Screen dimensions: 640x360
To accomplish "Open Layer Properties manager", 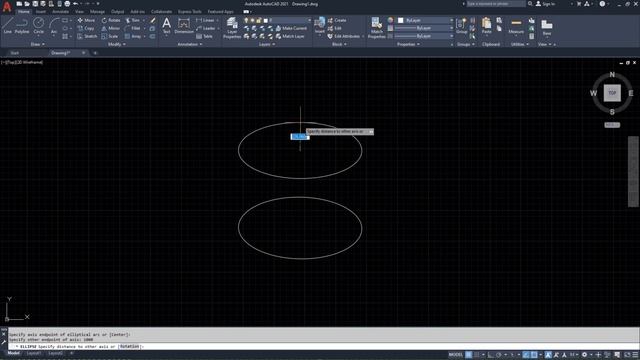I will point(232,28).
